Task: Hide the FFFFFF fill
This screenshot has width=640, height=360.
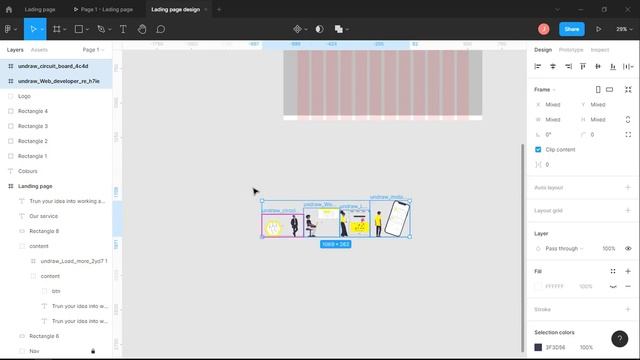Action: [613, 286]
